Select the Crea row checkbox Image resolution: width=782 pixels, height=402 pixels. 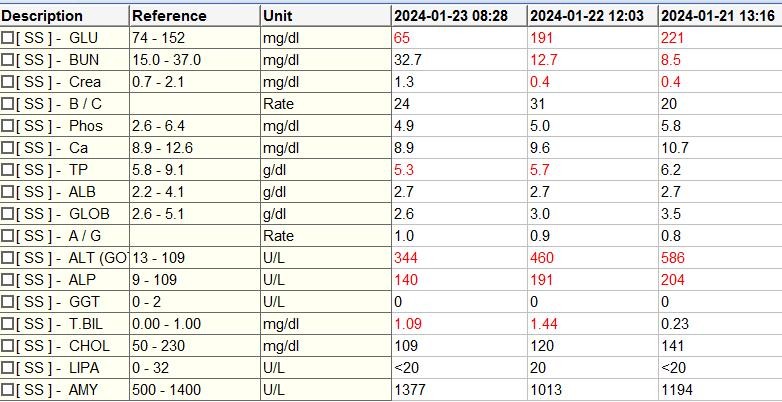tap(7, 82)
